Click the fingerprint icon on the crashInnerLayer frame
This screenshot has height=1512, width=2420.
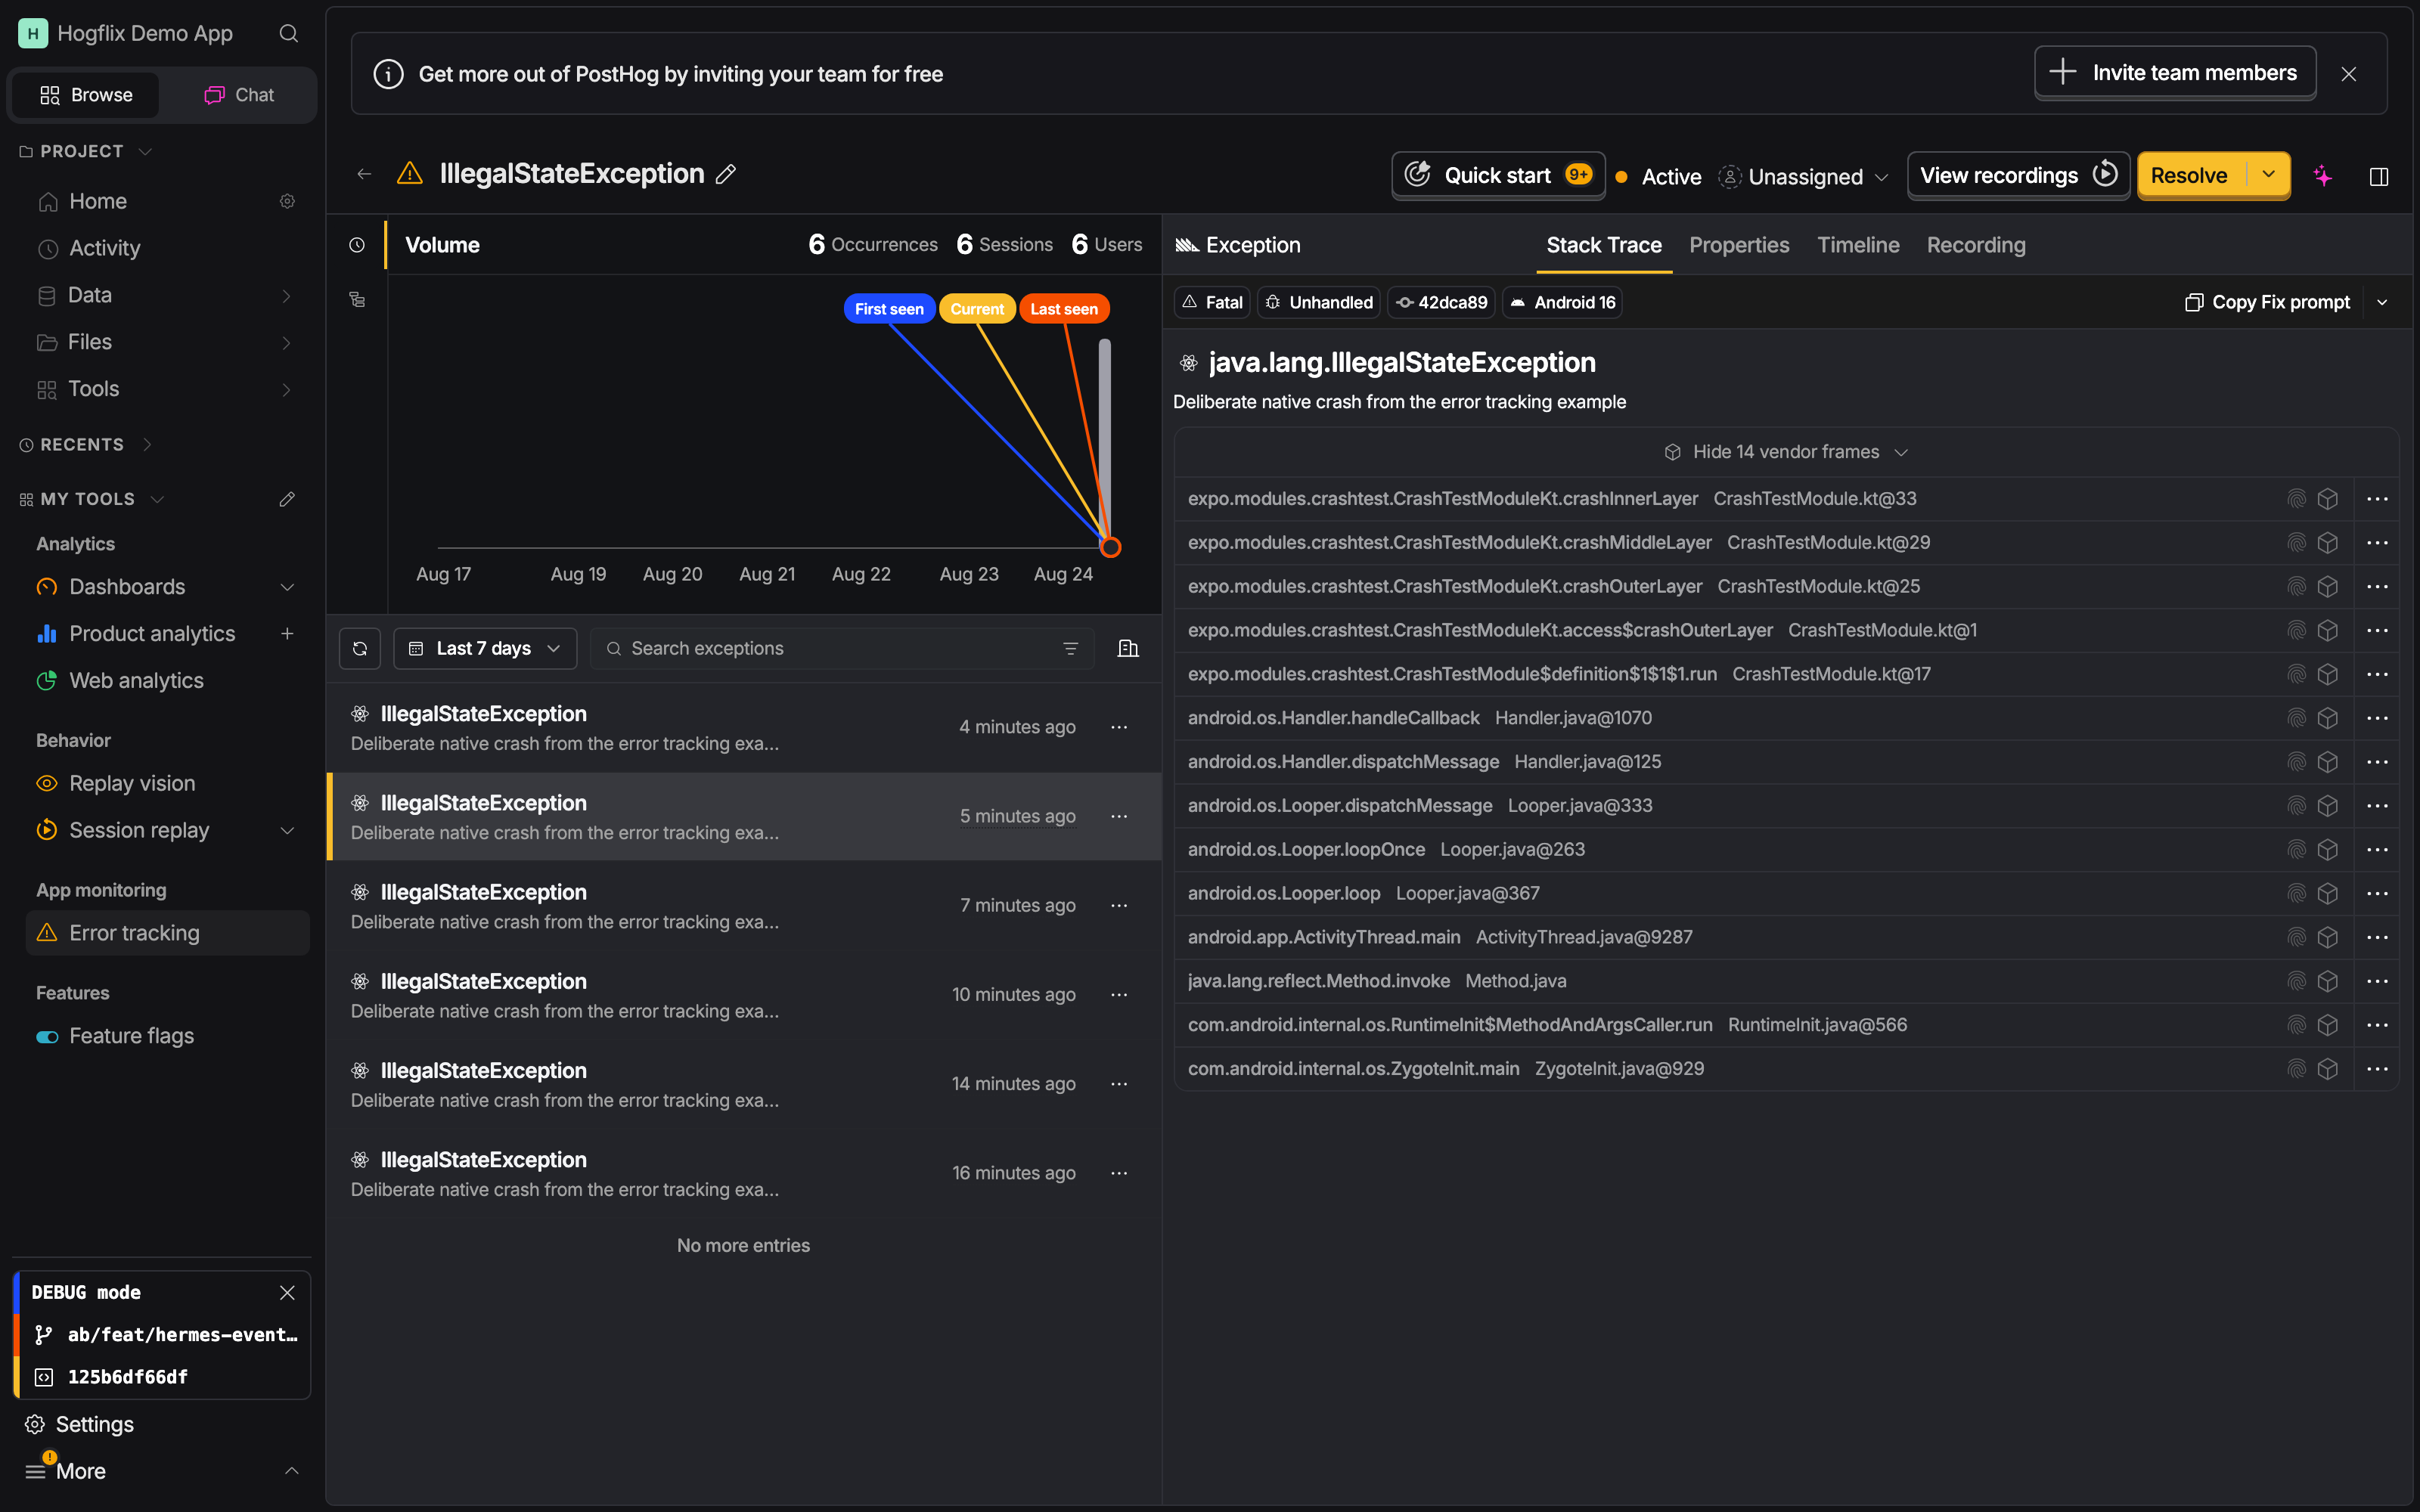[2296, 499]
